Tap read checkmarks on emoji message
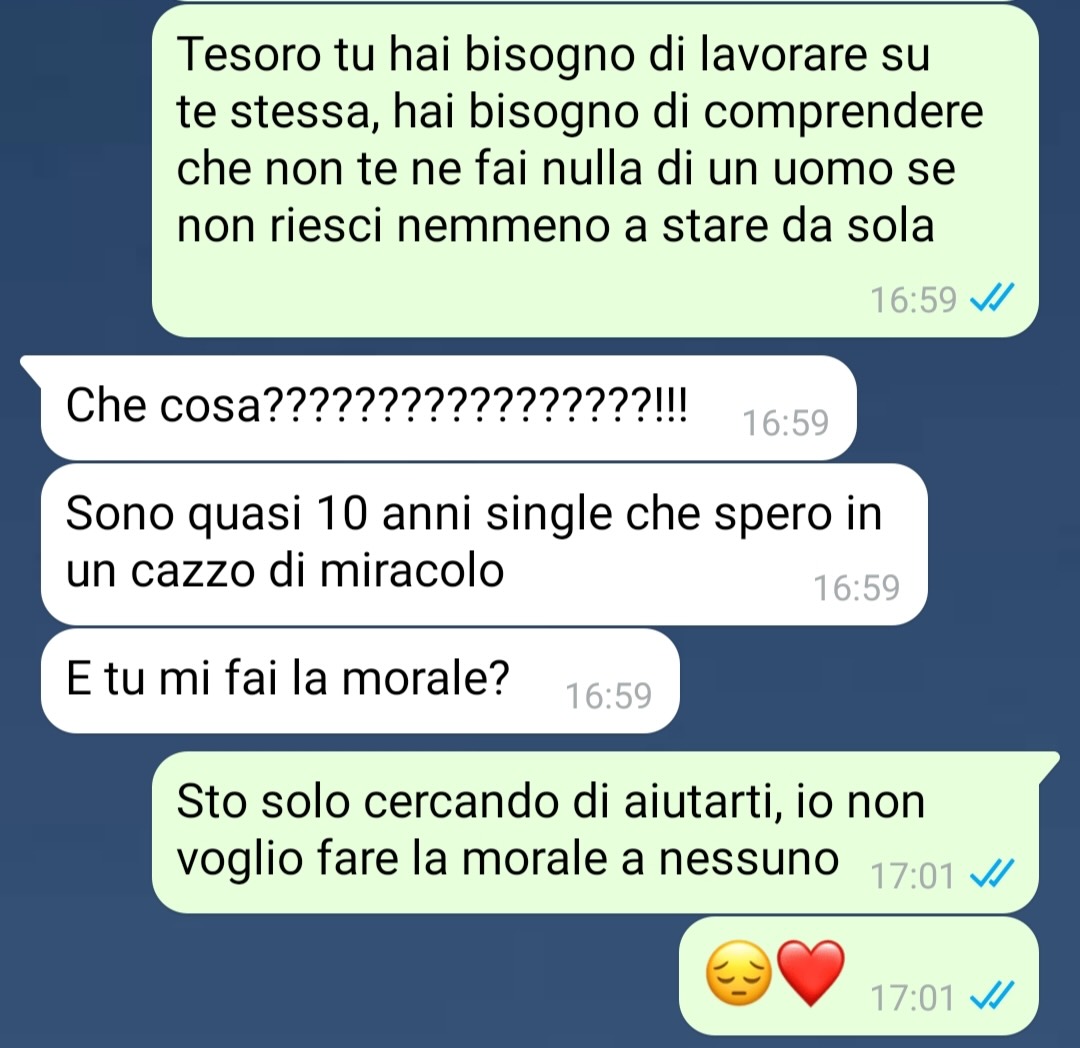This screenshot has height=1048, width=1080. (x=991, y=996)
